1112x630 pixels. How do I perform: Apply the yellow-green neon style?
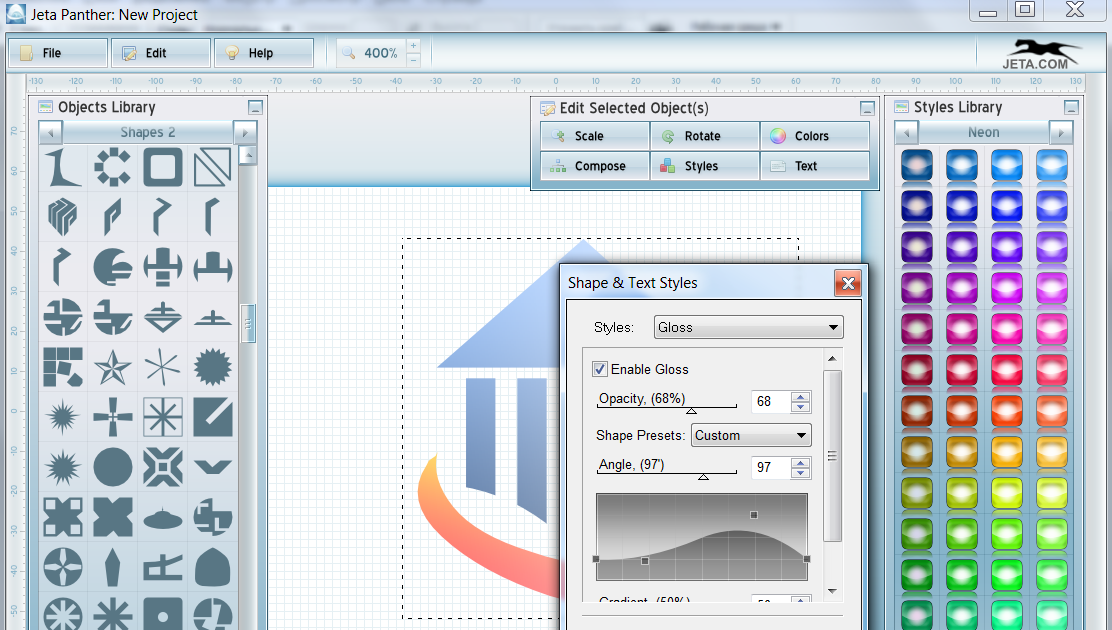1006,494
